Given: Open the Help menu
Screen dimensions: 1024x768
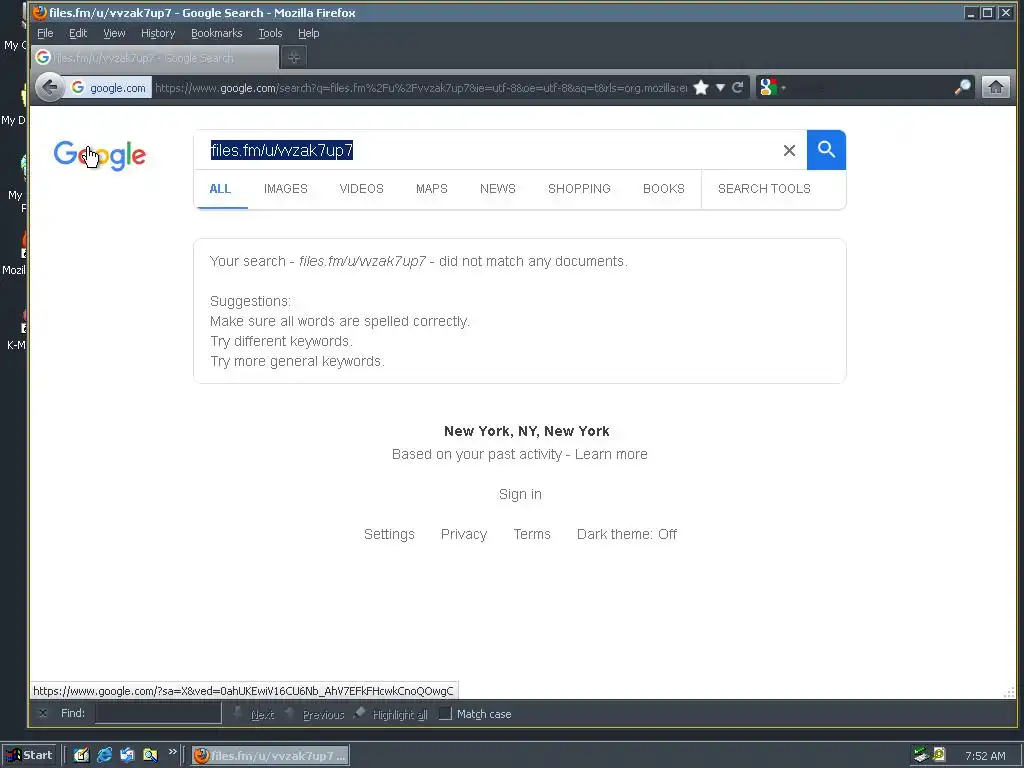Looking at the screenshot, I should point(308,33).
